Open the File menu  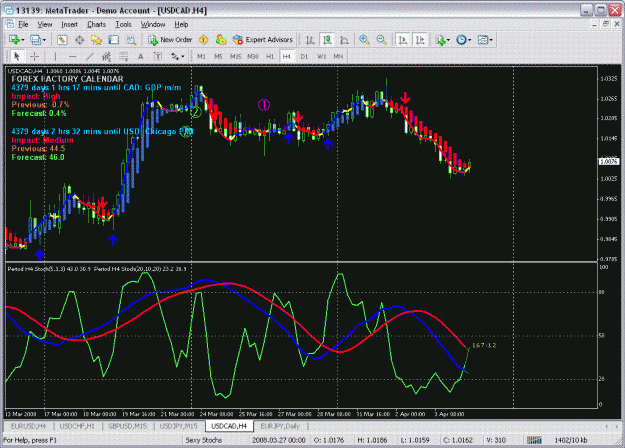pyautogui.click(x=23, y=24)
